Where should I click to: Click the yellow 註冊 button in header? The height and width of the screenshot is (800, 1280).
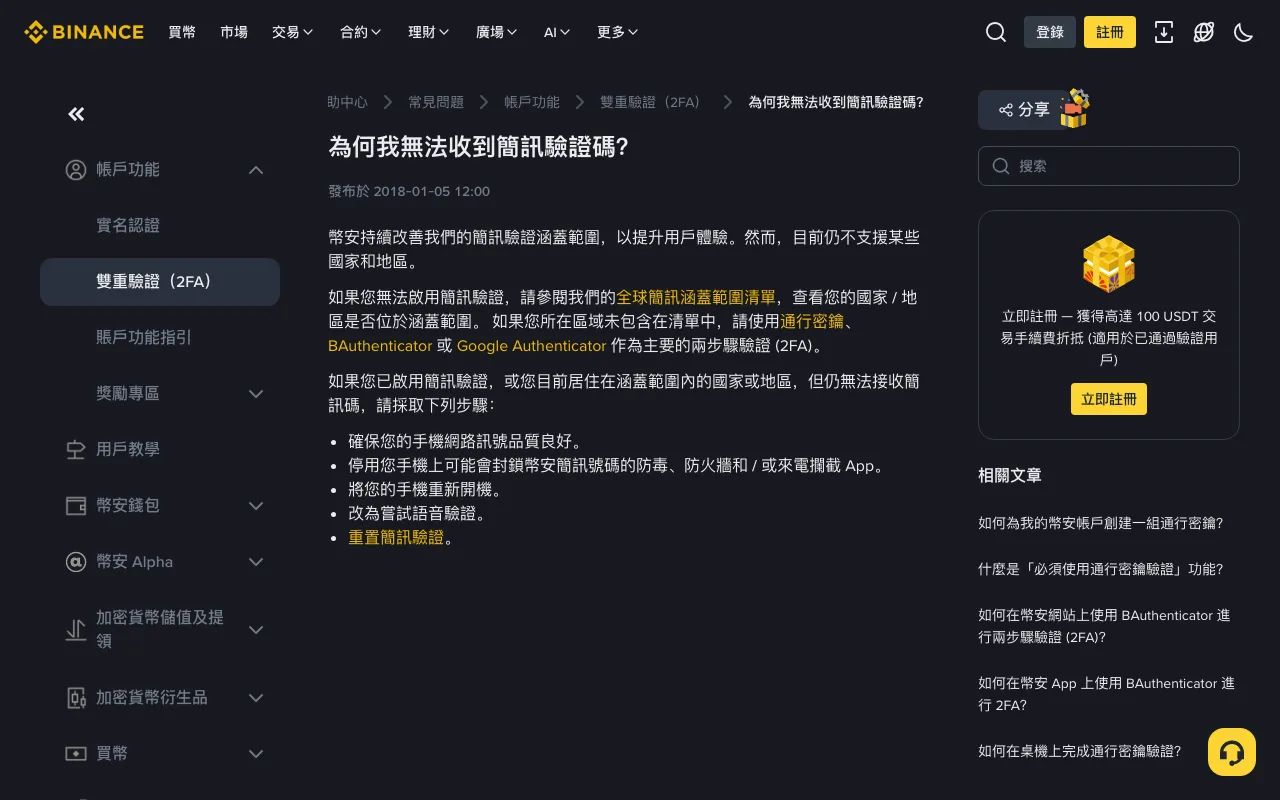(x=1110, y=32)
